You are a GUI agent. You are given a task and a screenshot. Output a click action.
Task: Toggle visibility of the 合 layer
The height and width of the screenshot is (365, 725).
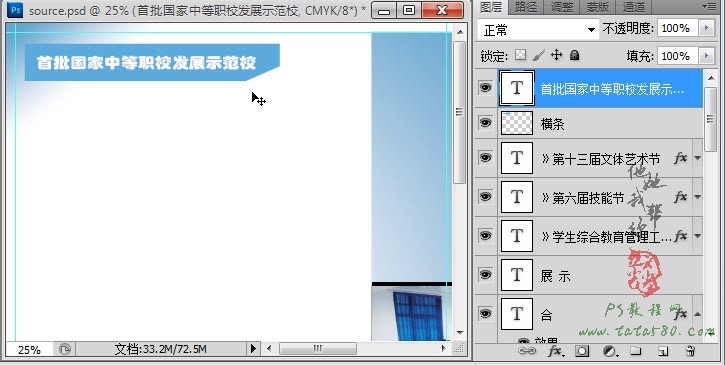tap(485, 313)
